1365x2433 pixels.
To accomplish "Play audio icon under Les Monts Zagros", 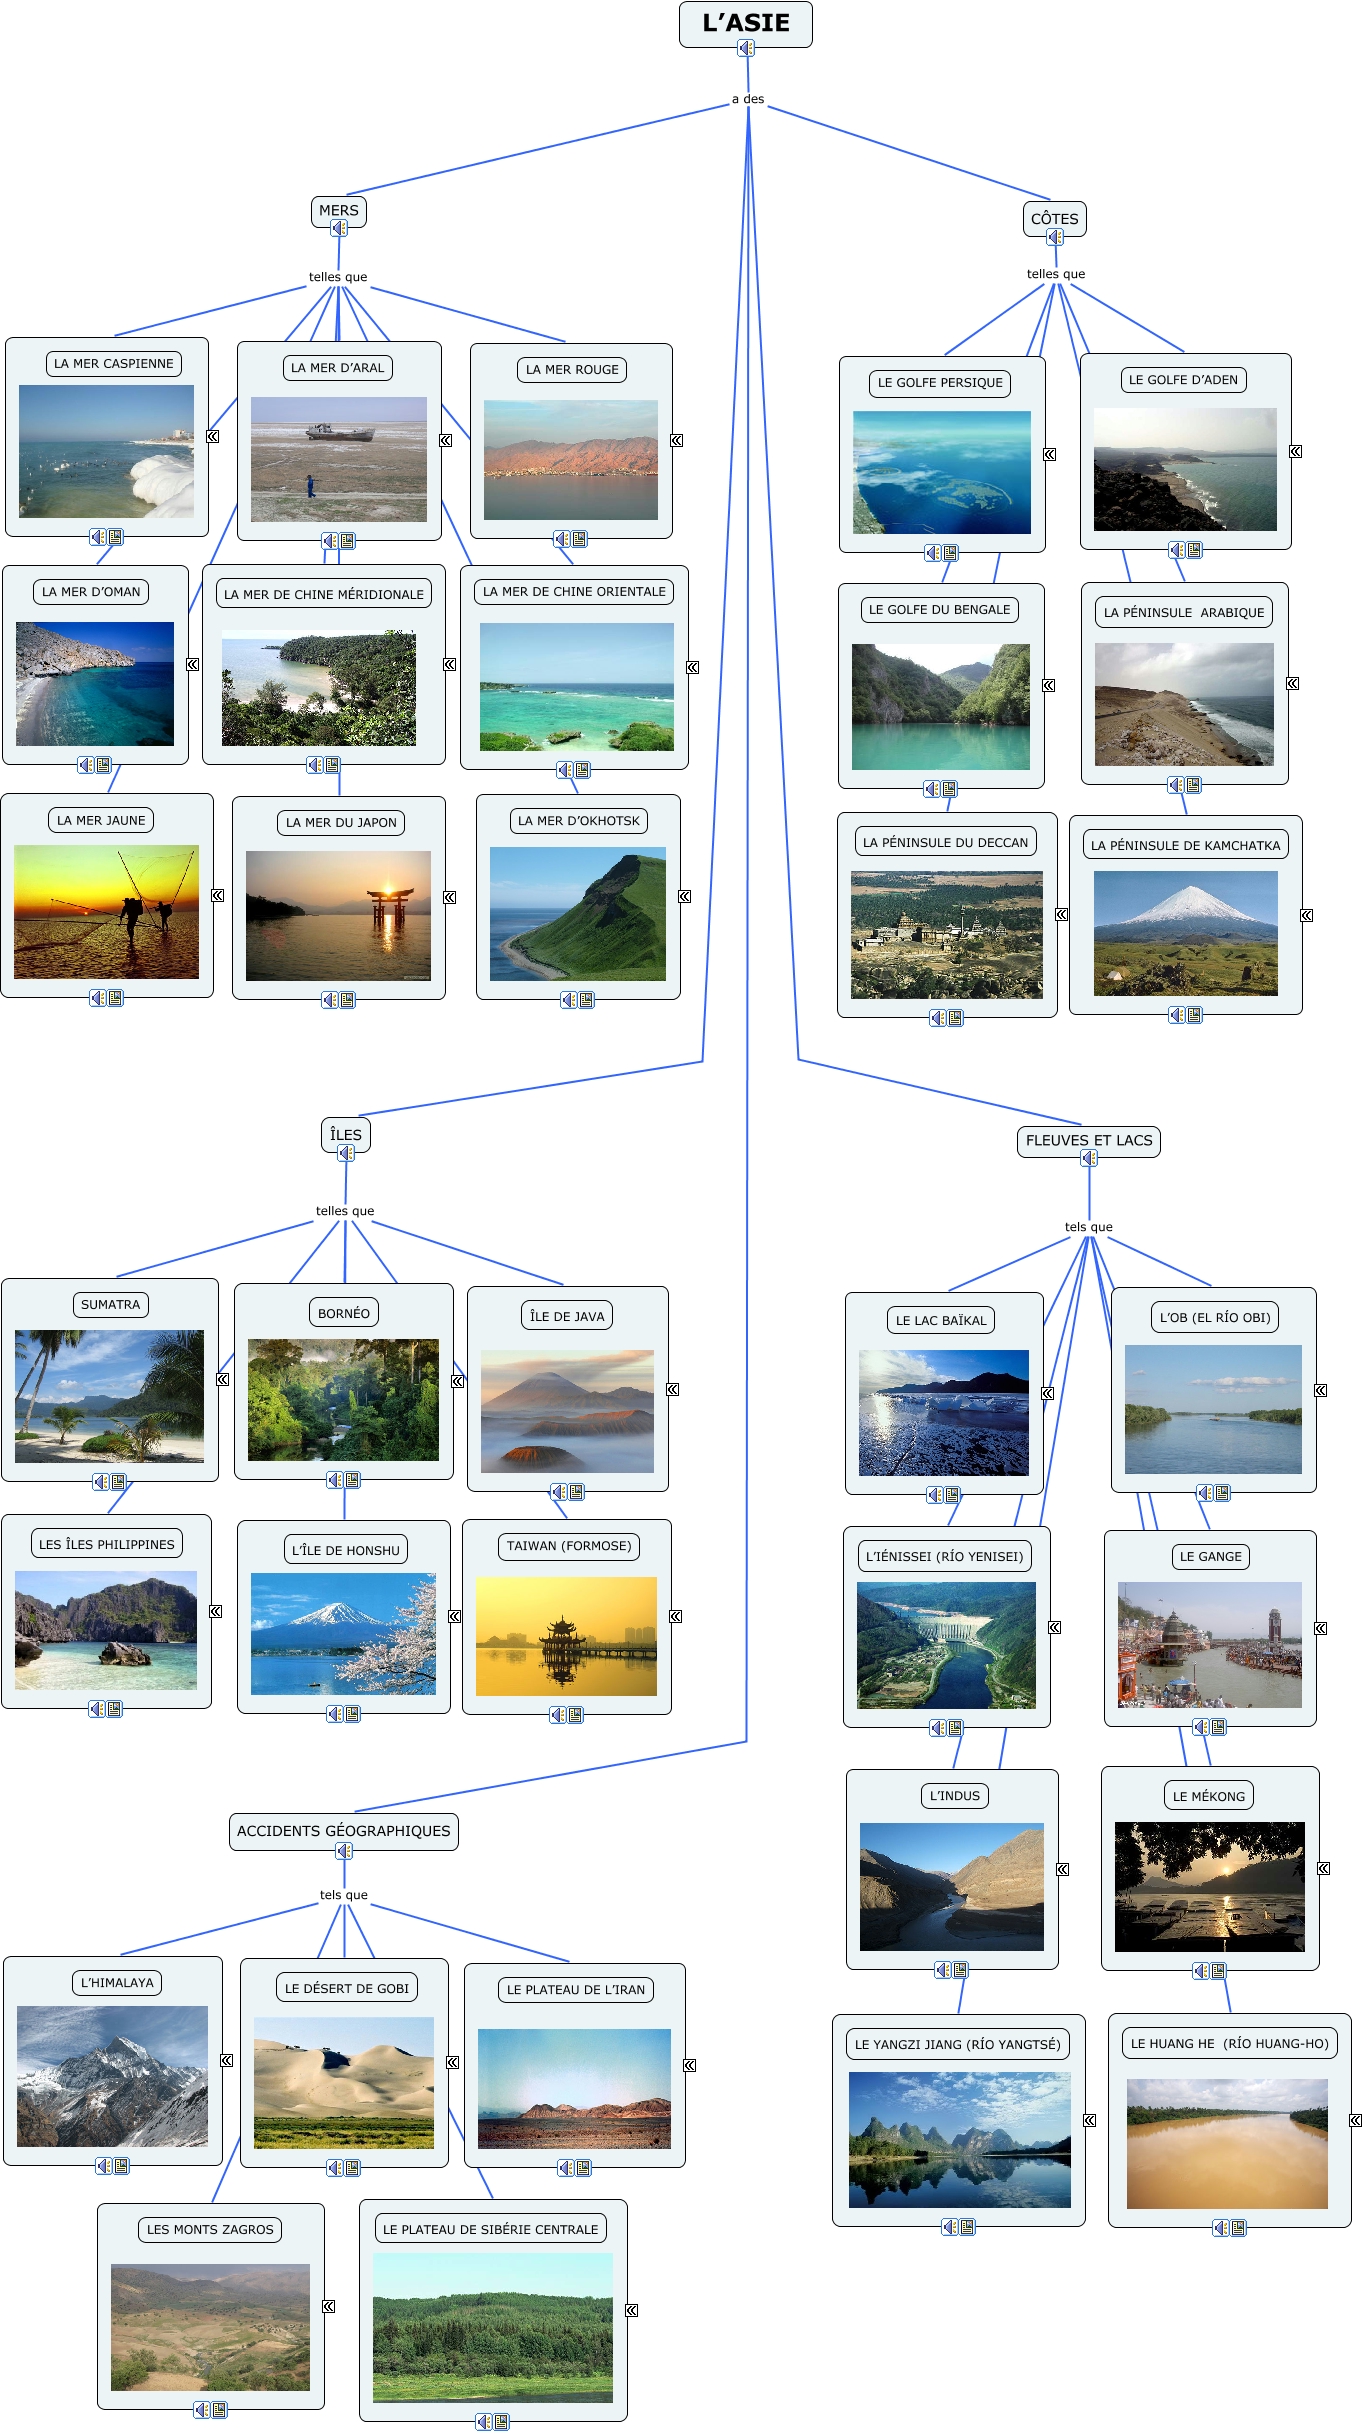I will click(202, 2410).
